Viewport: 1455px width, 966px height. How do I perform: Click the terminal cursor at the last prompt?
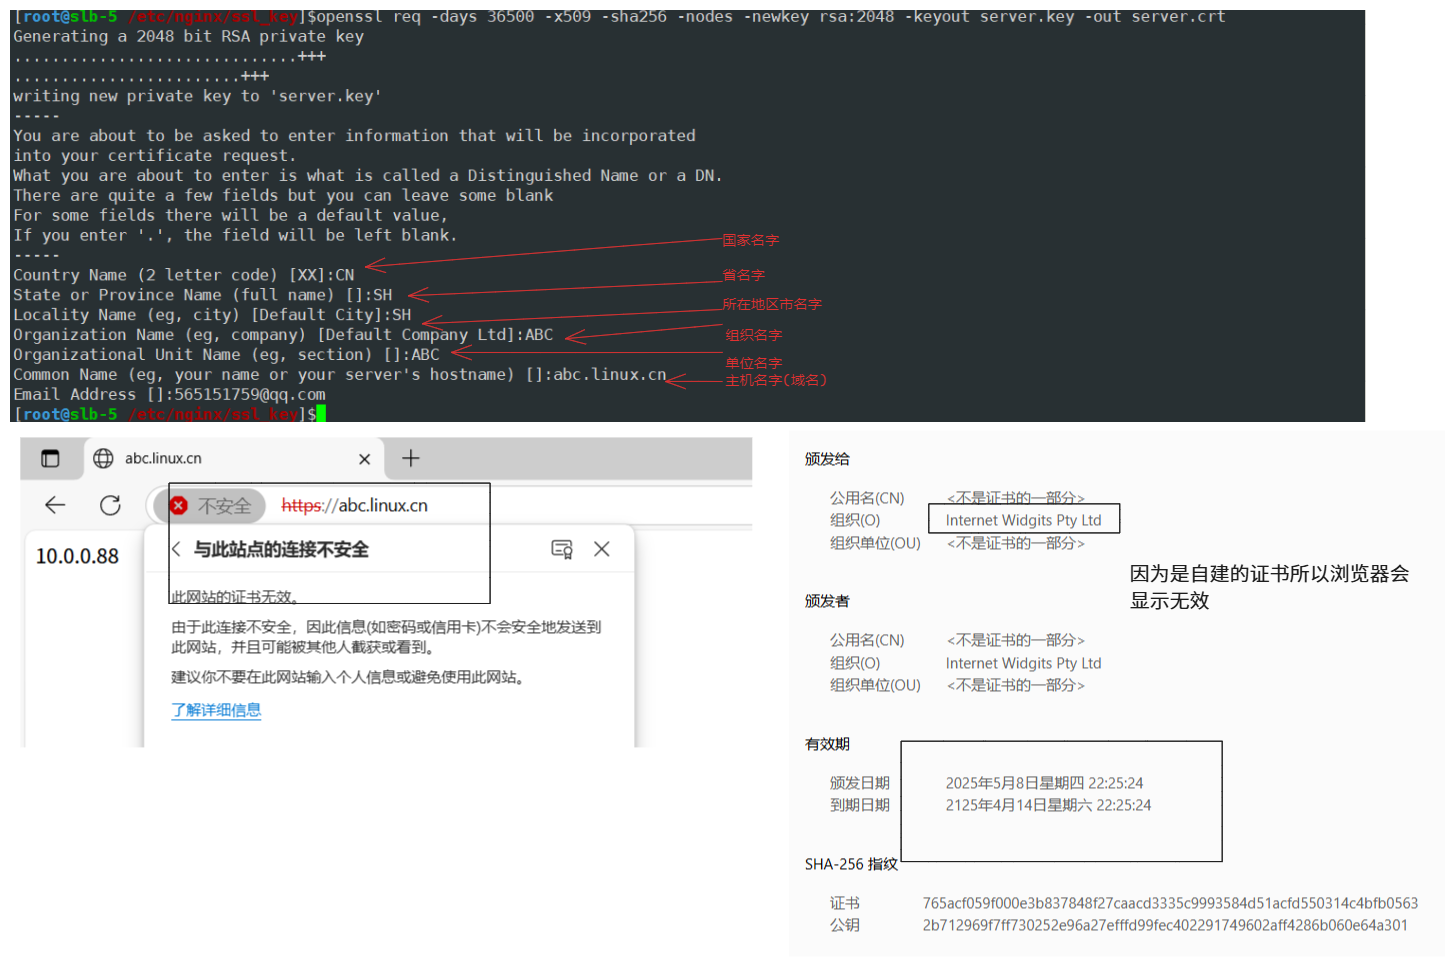(x=321, y=414)
